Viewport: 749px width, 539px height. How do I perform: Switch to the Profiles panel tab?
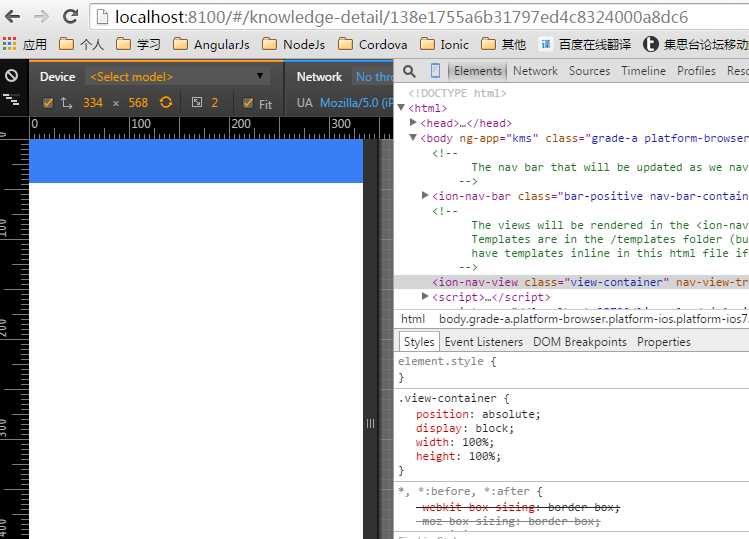(x=696, y=71)
